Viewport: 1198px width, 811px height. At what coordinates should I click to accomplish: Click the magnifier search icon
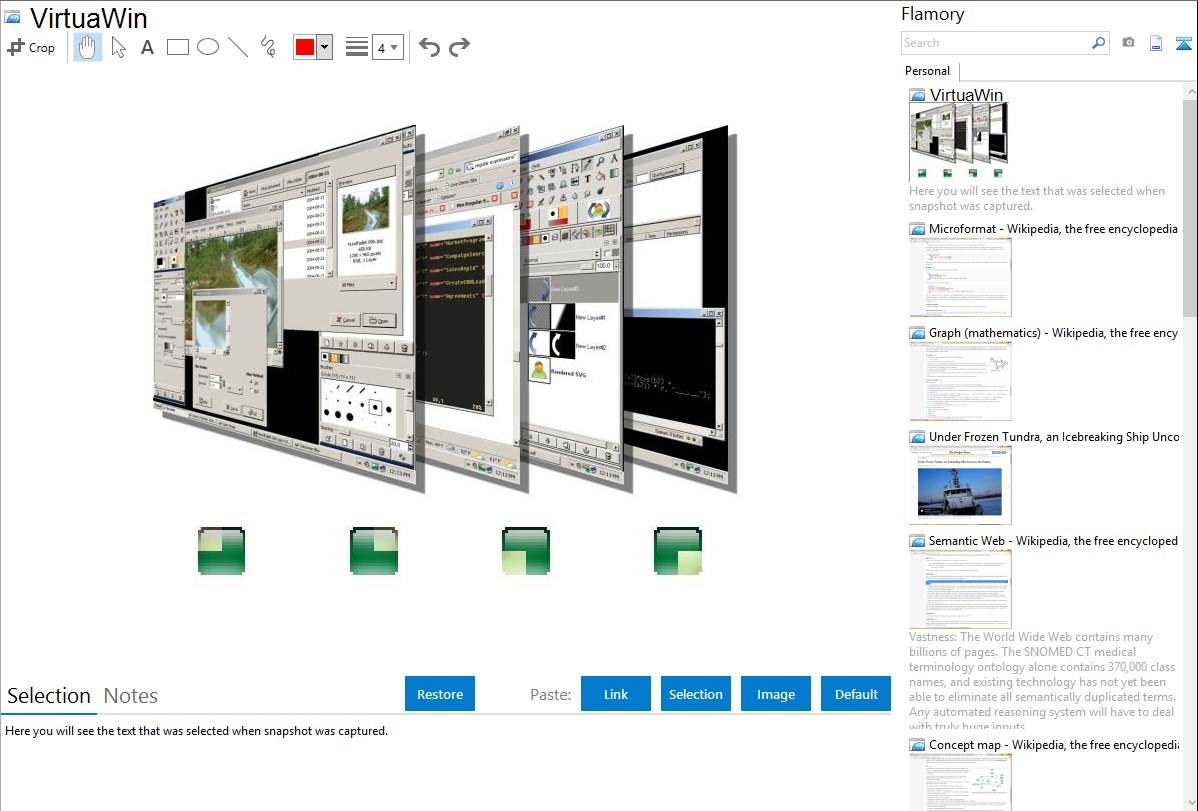(1098, 43)
